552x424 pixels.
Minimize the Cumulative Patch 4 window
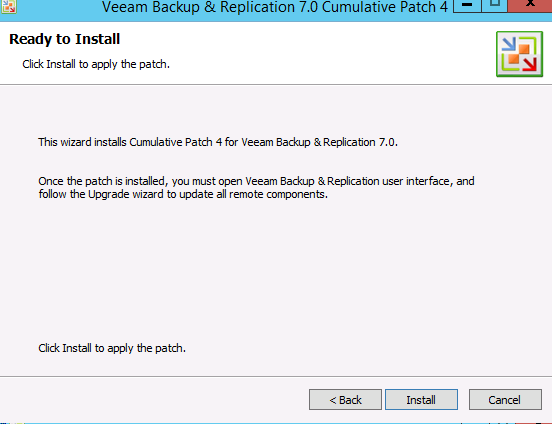467,5
